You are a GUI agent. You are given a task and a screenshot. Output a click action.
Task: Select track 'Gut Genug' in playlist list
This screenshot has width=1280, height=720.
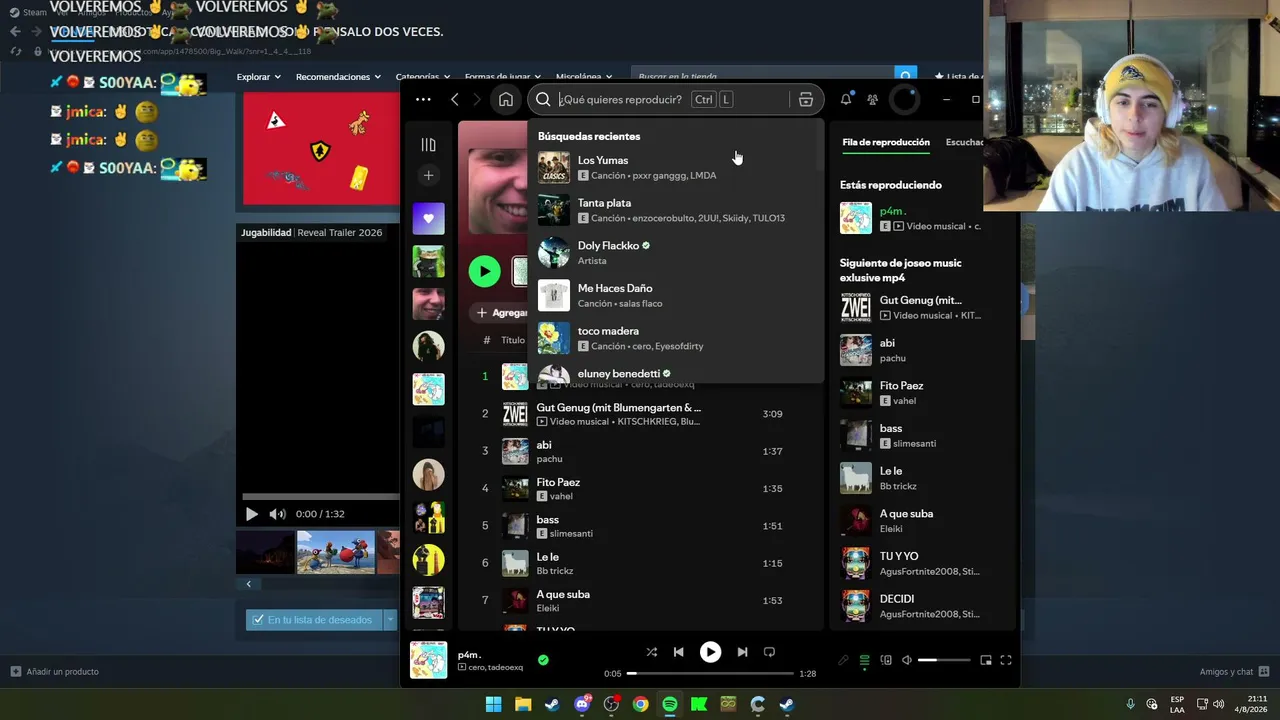642,414
